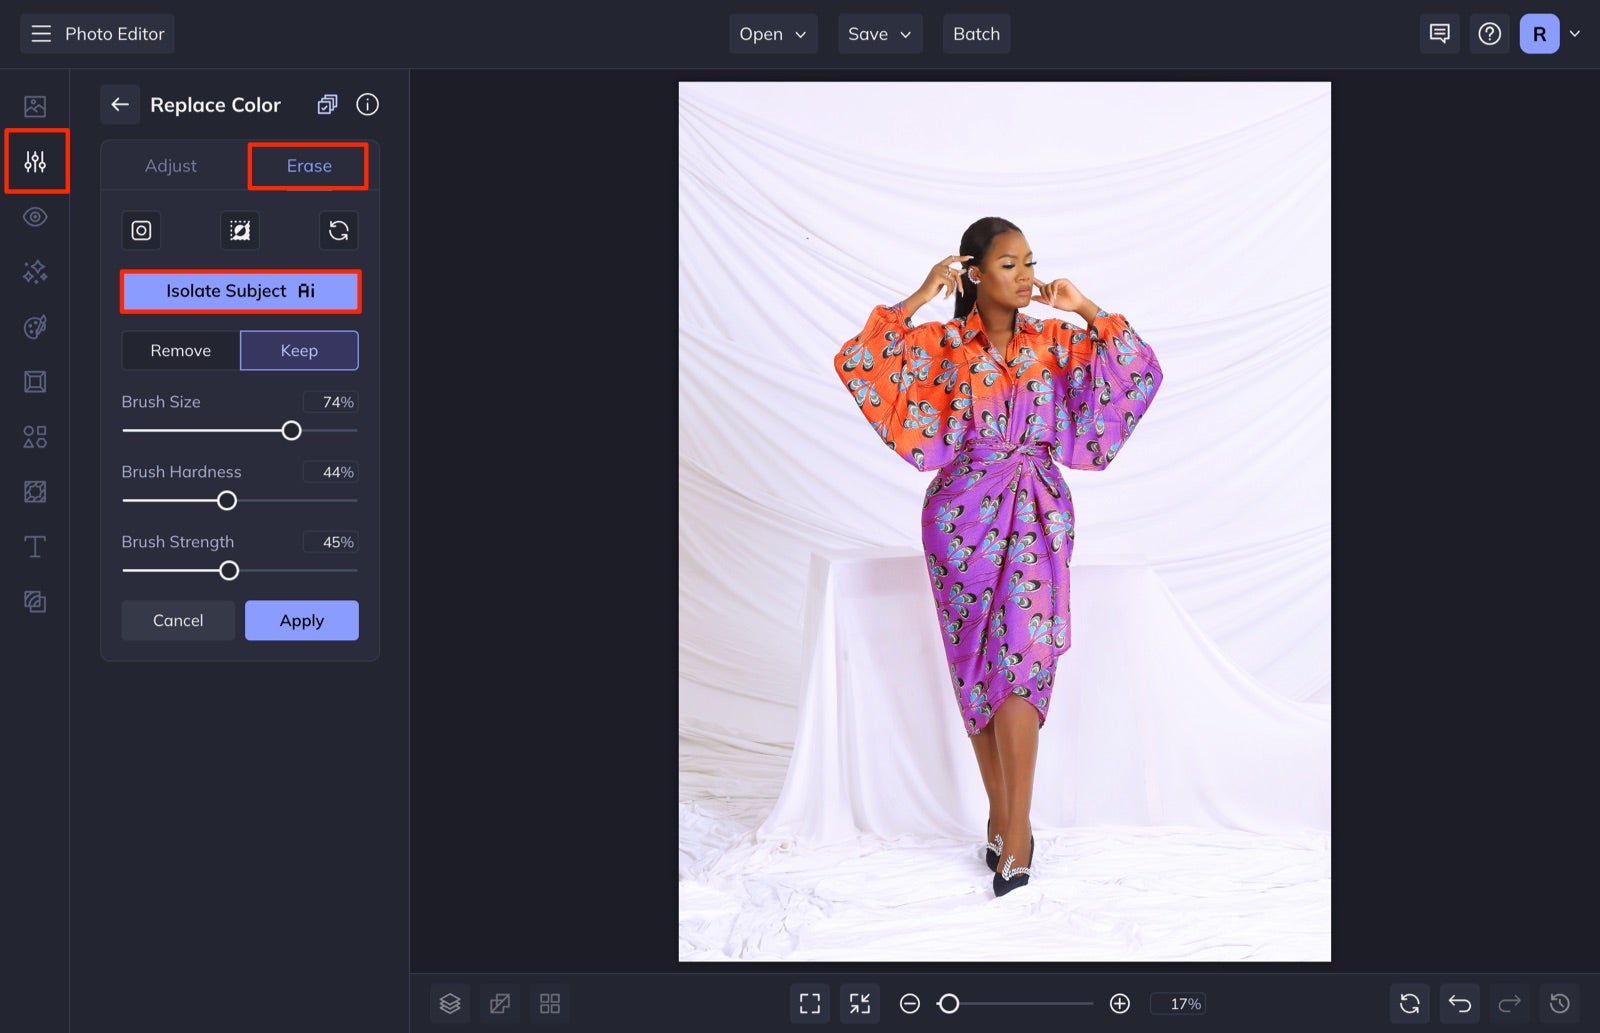Open the Save dropdown menu
The image size is (1600, 1033).
tap(879, 33)
